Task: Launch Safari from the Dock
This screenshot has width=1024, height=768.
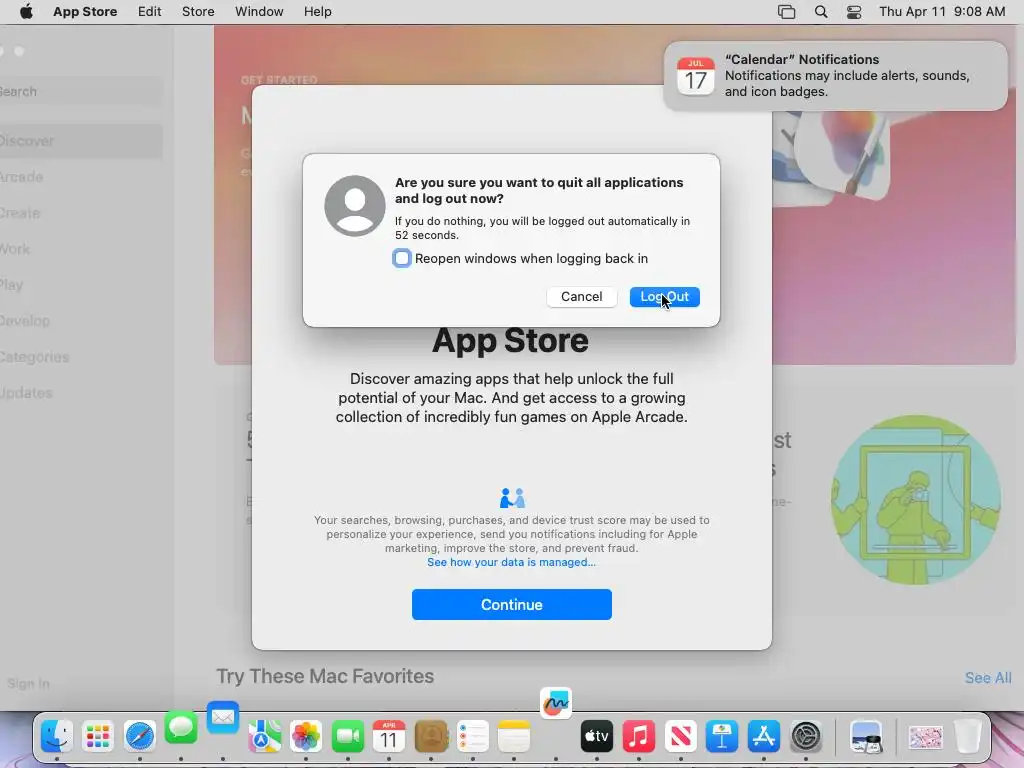Action: (140, 737)
